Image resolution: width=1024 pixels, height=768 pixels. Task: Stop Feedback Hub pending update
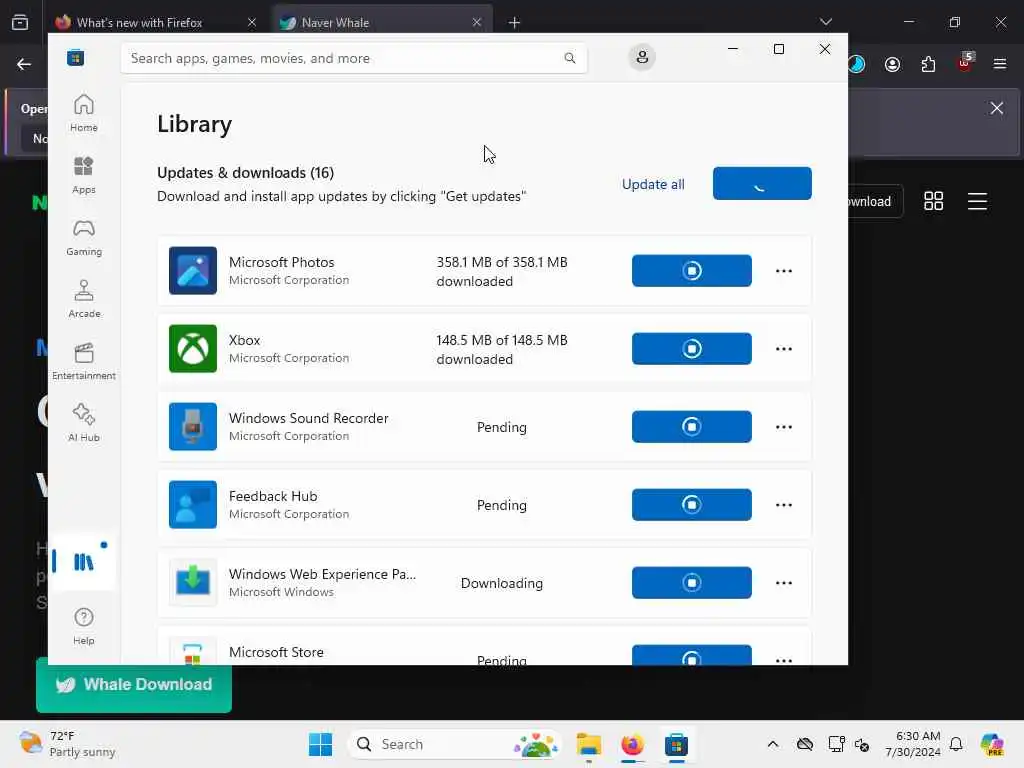click(x=692, y=504)
